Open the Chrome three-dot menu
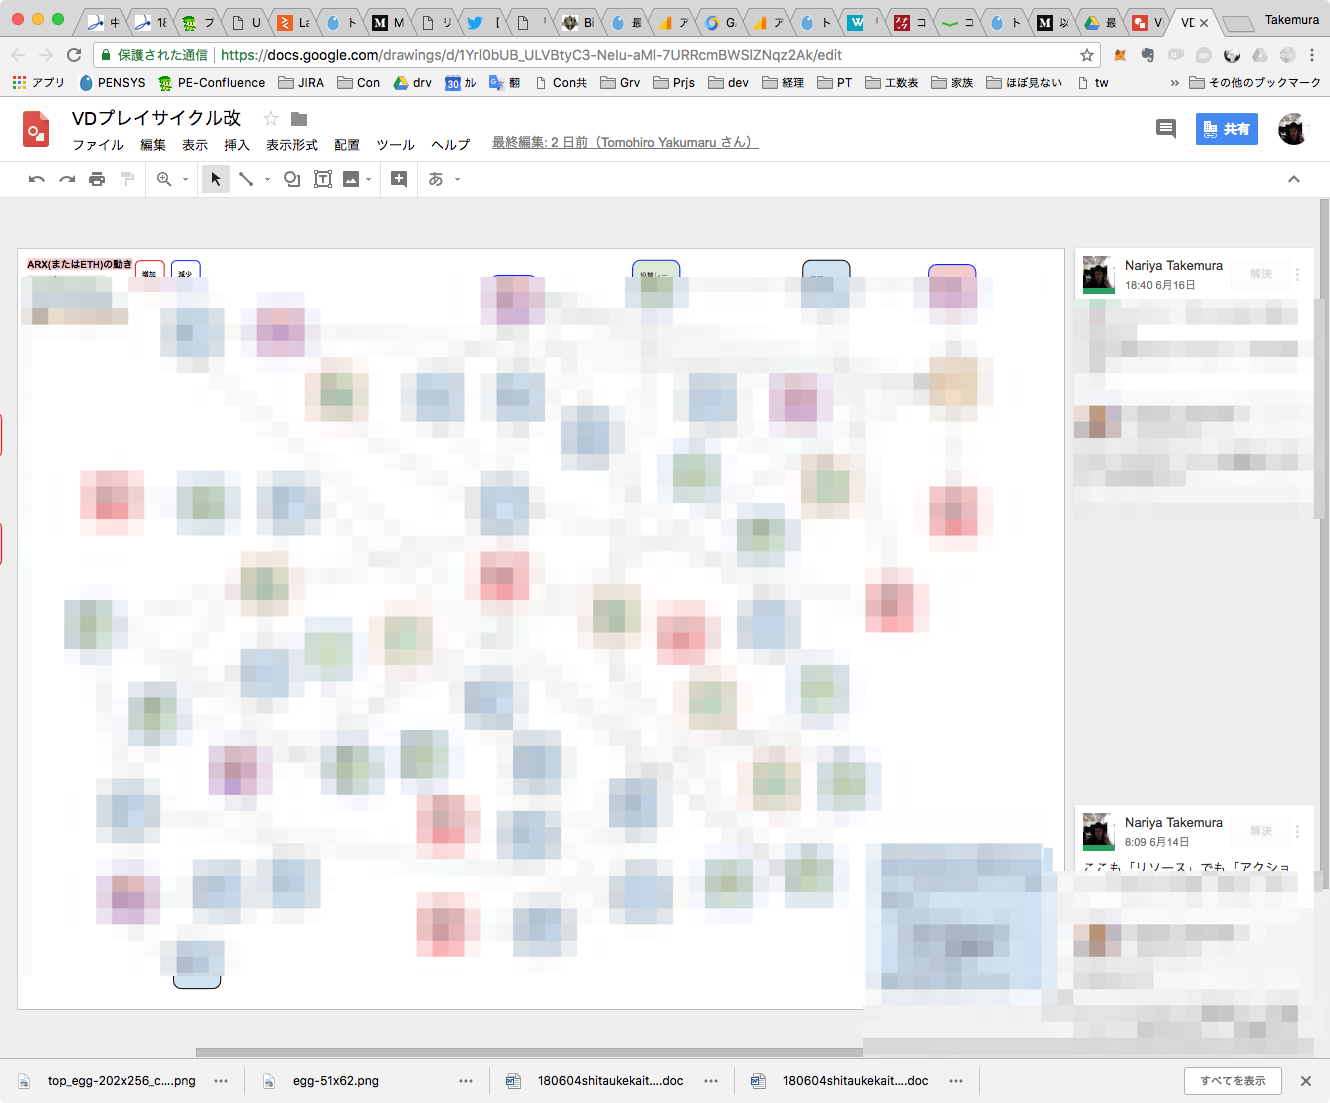This screenshot has height=1103, width=1330. point(1312,55)
